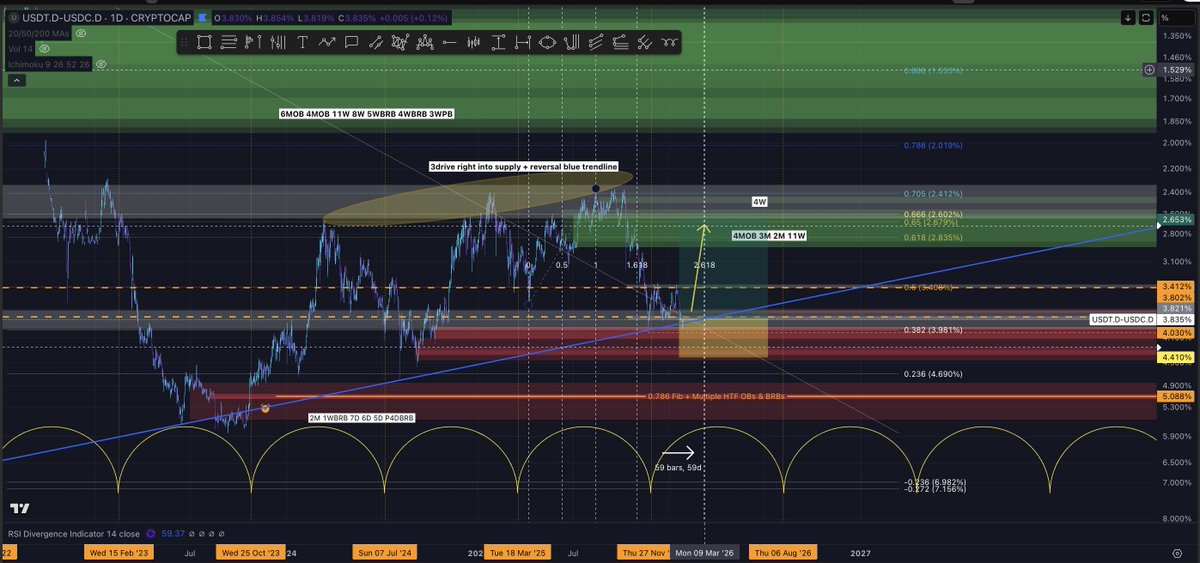The image size is (1200, 563).
Task: Select the fib retracement tool
Action: coord(621,42)
